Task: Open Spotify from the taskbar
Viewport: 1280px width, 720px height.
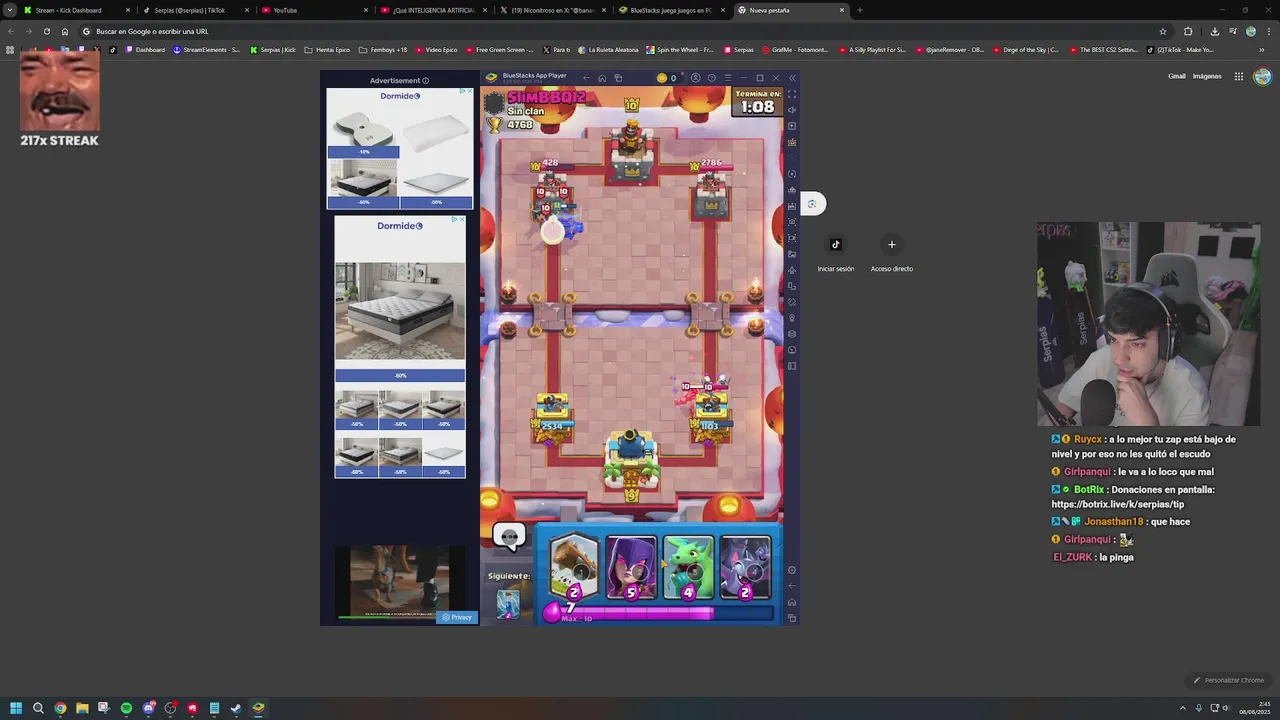Action: pyautogui.click(x=126, y=708)
